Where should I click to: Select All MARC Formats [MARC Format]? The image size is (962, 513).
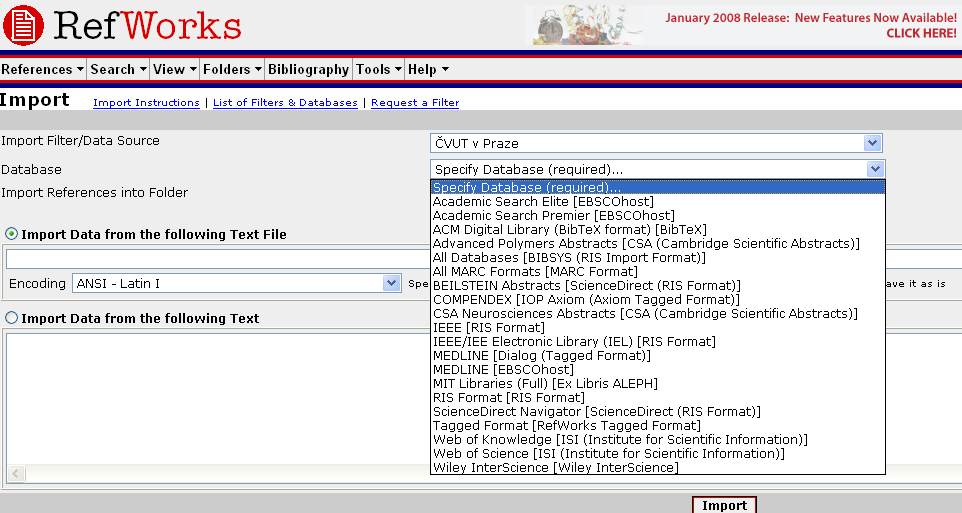point(658,271)
